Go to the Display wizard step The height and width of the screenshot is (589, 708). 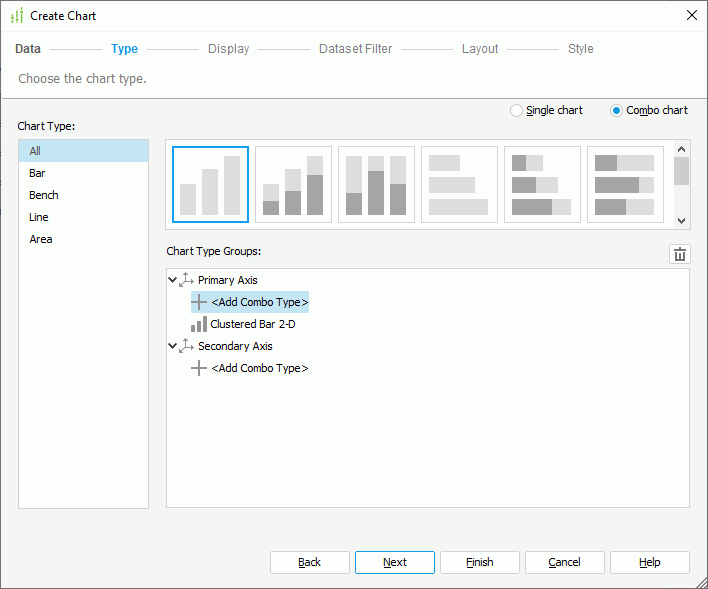[228, 49]
